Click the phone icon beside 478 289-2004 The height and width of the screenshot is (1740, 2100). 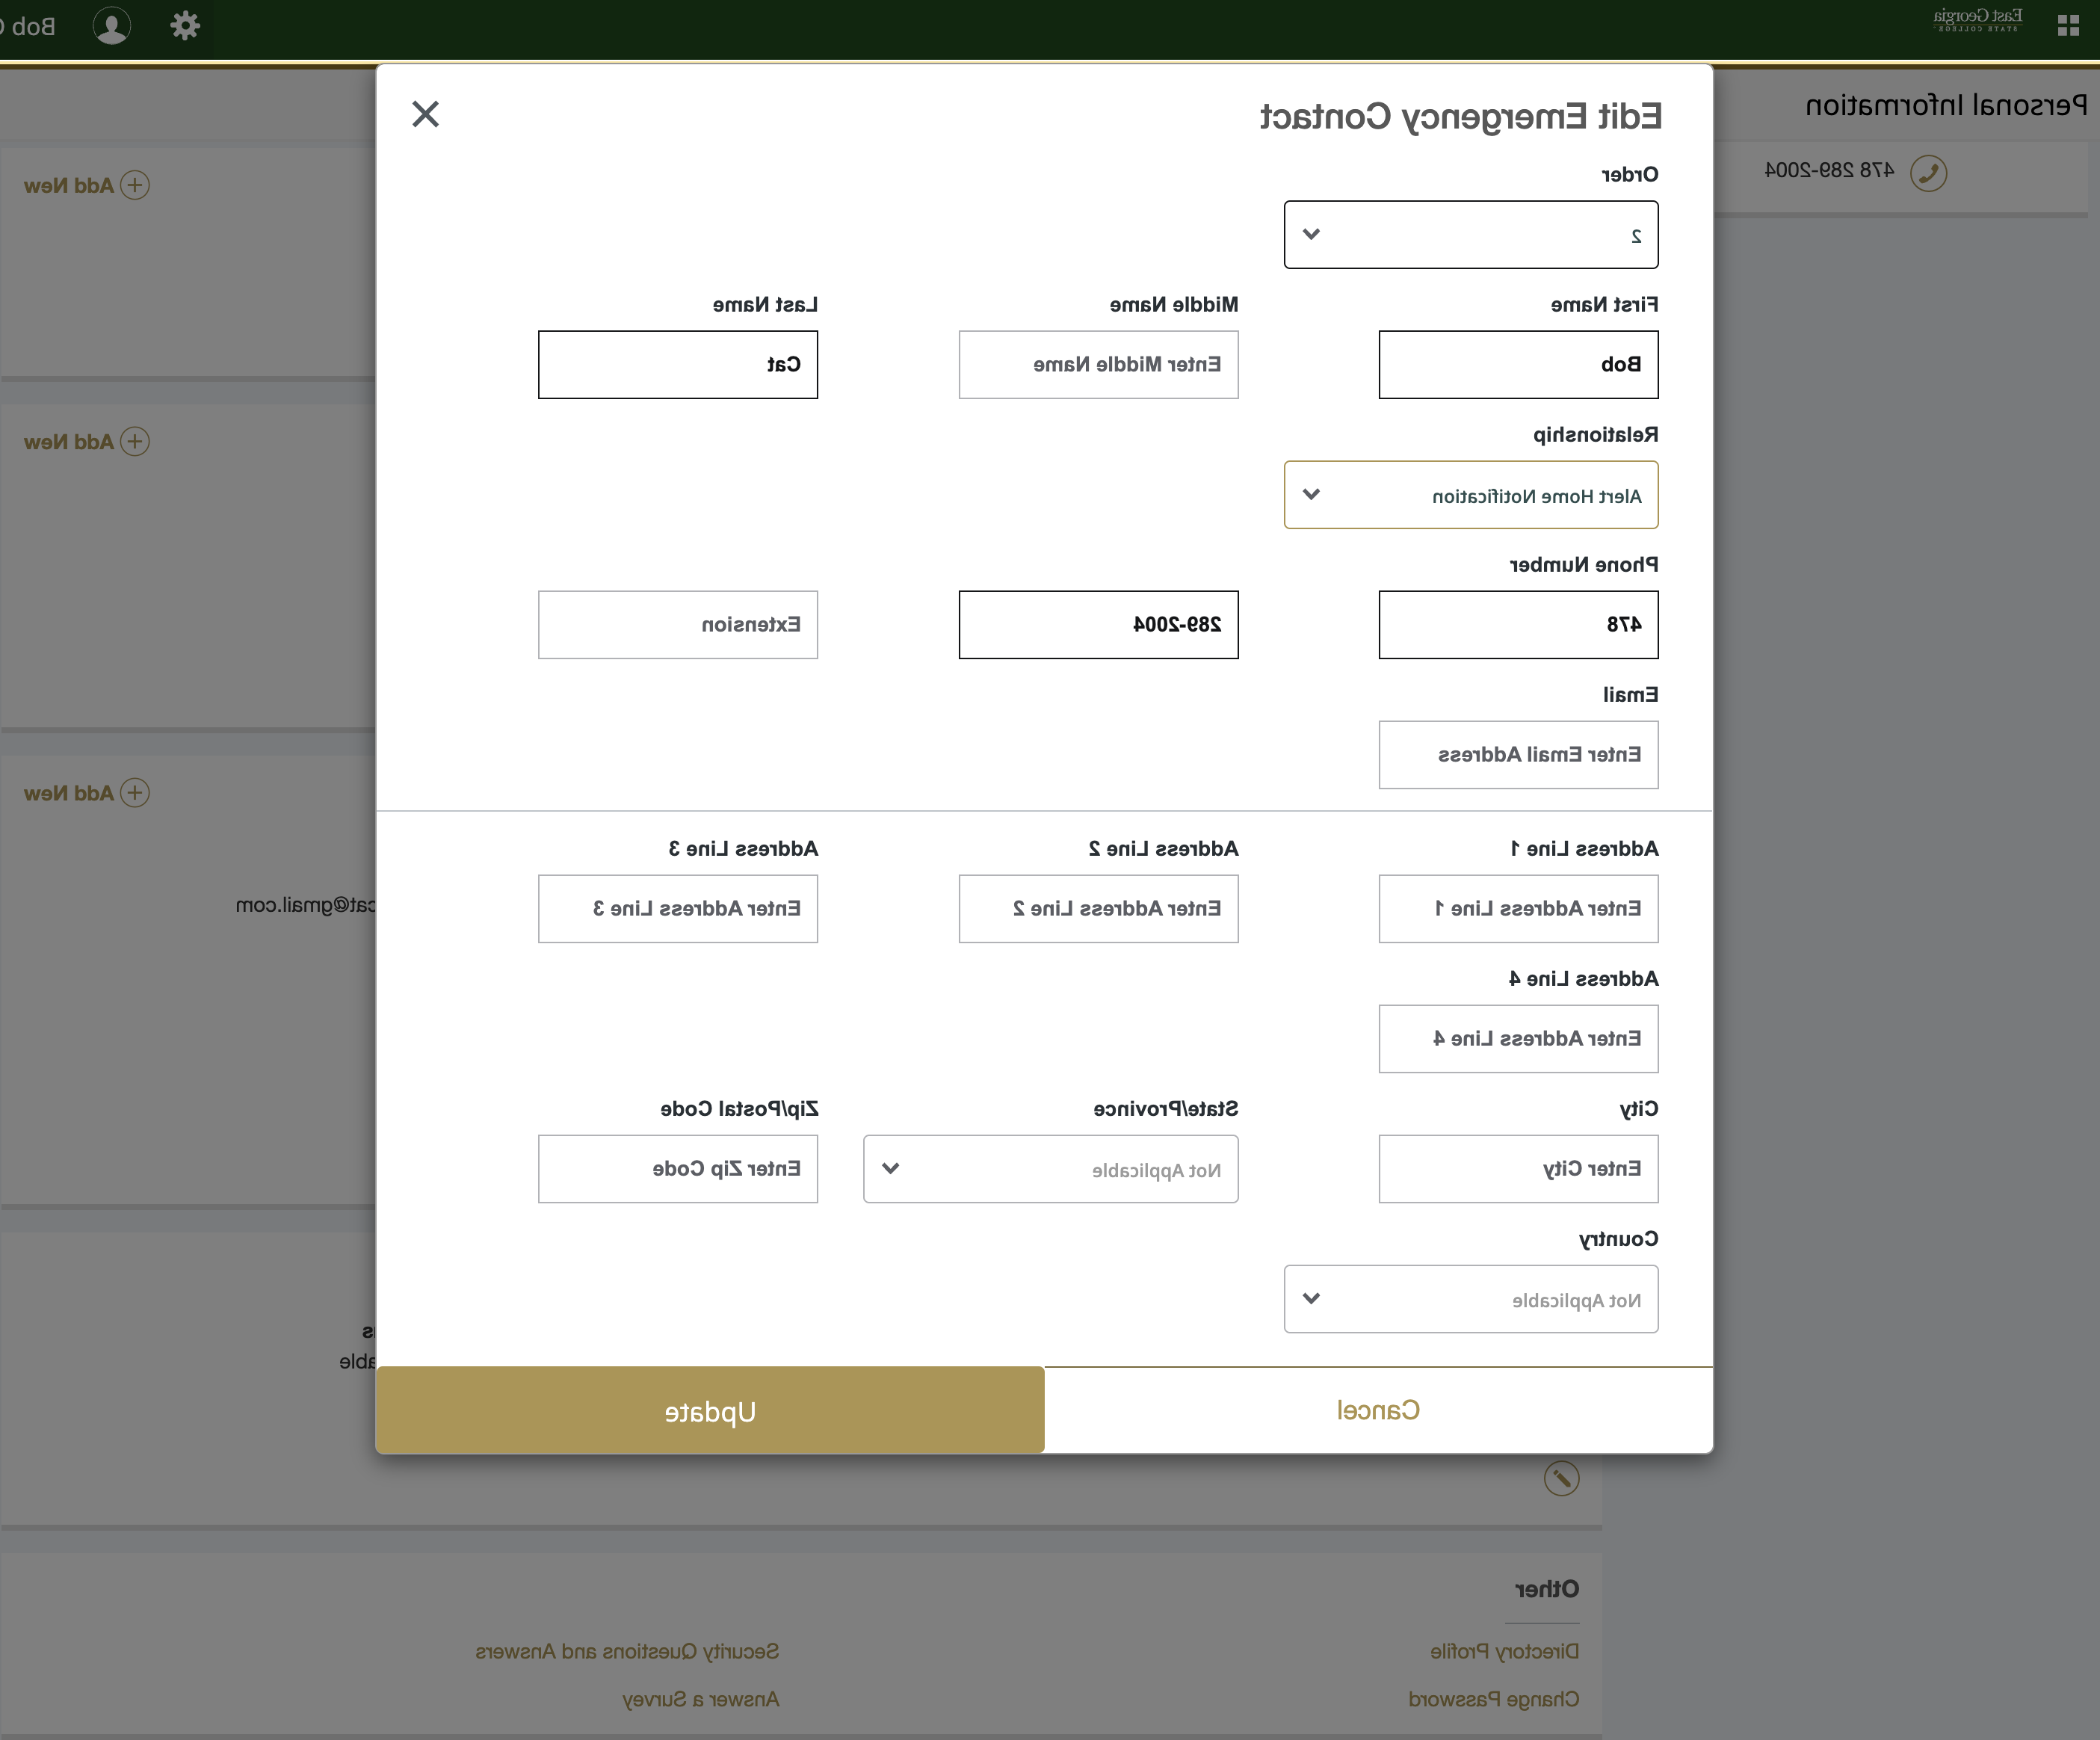click(1928, 172)
